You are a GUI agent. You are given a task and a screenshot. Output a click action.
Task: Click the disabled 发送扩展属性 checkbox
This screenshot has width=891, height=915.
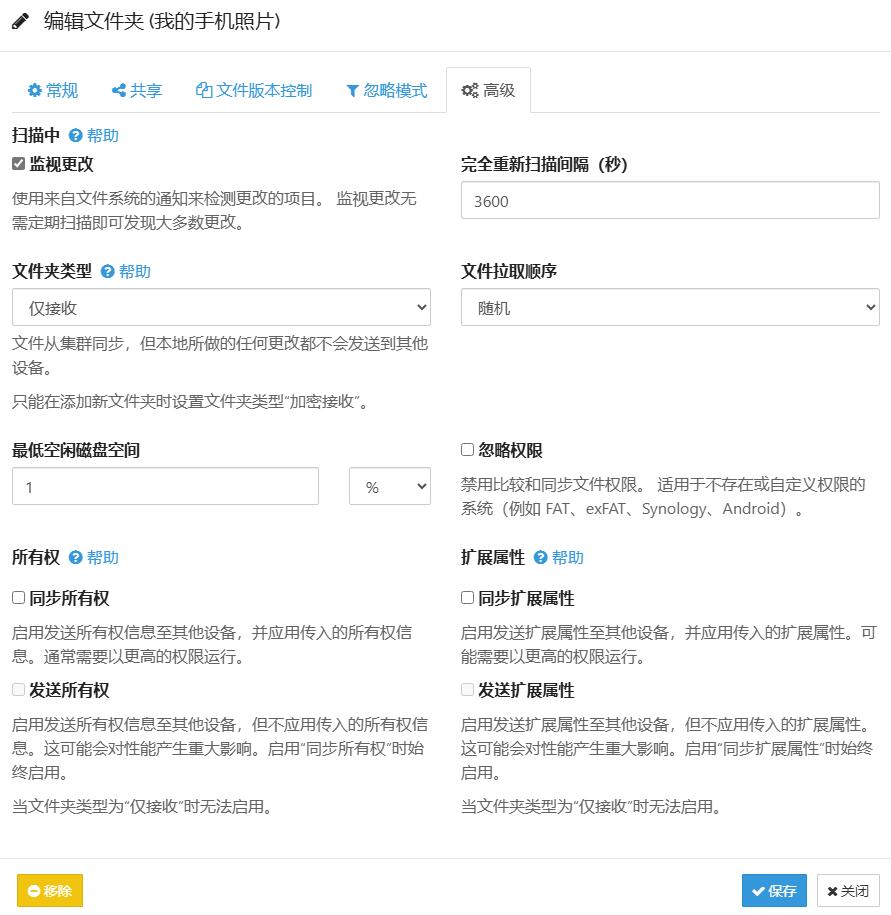(467, 690)
